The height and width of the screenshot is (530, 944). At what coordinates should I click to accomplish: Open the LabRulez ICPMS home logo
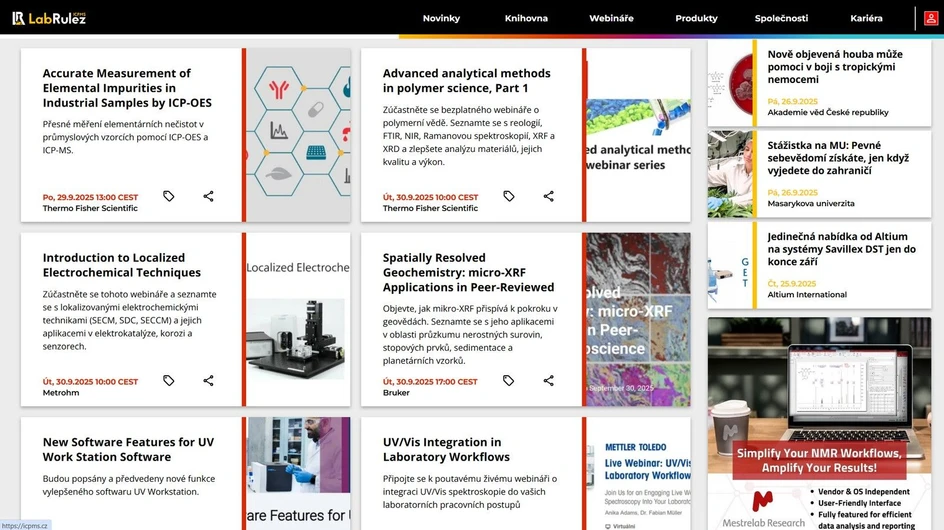49,18
